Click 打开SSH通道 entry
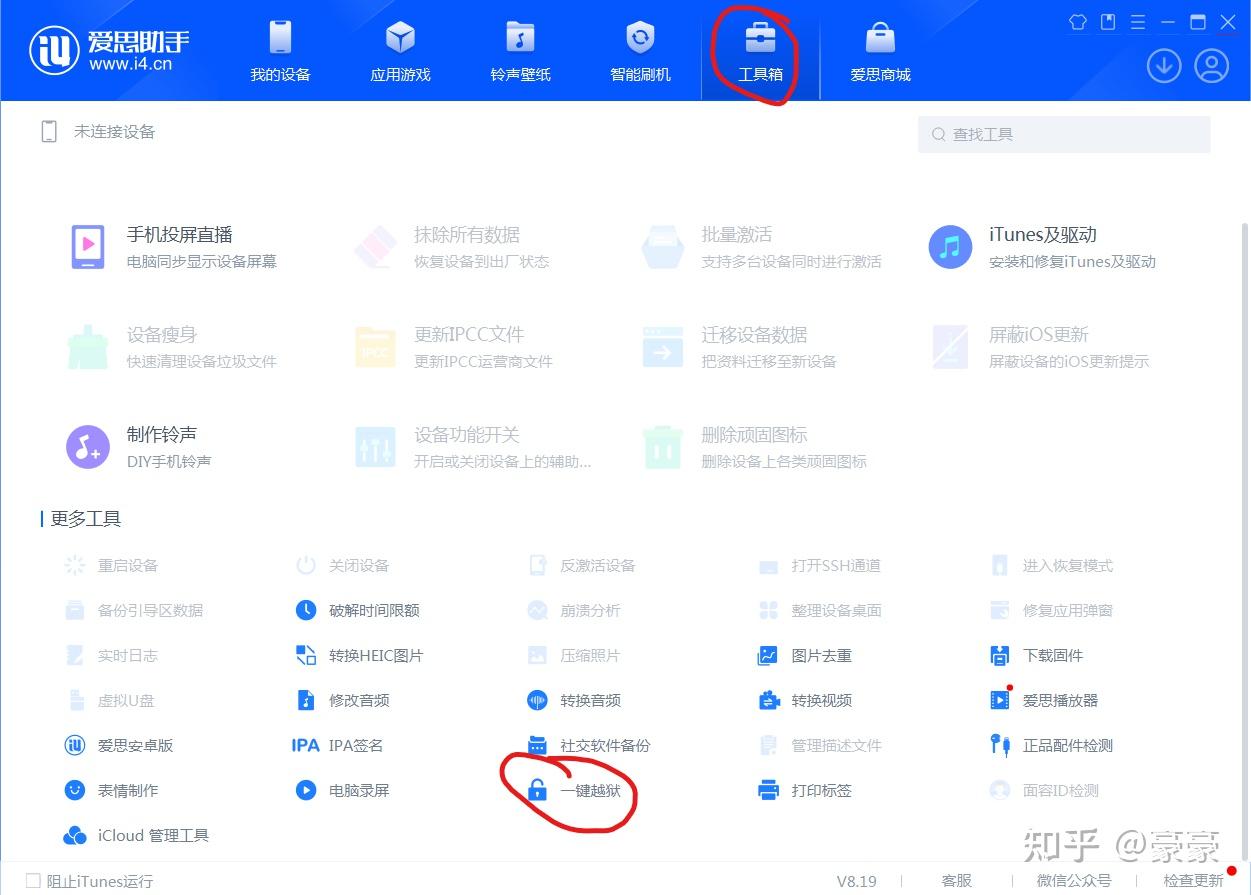 pyautogui.click(x=820, y=565)
